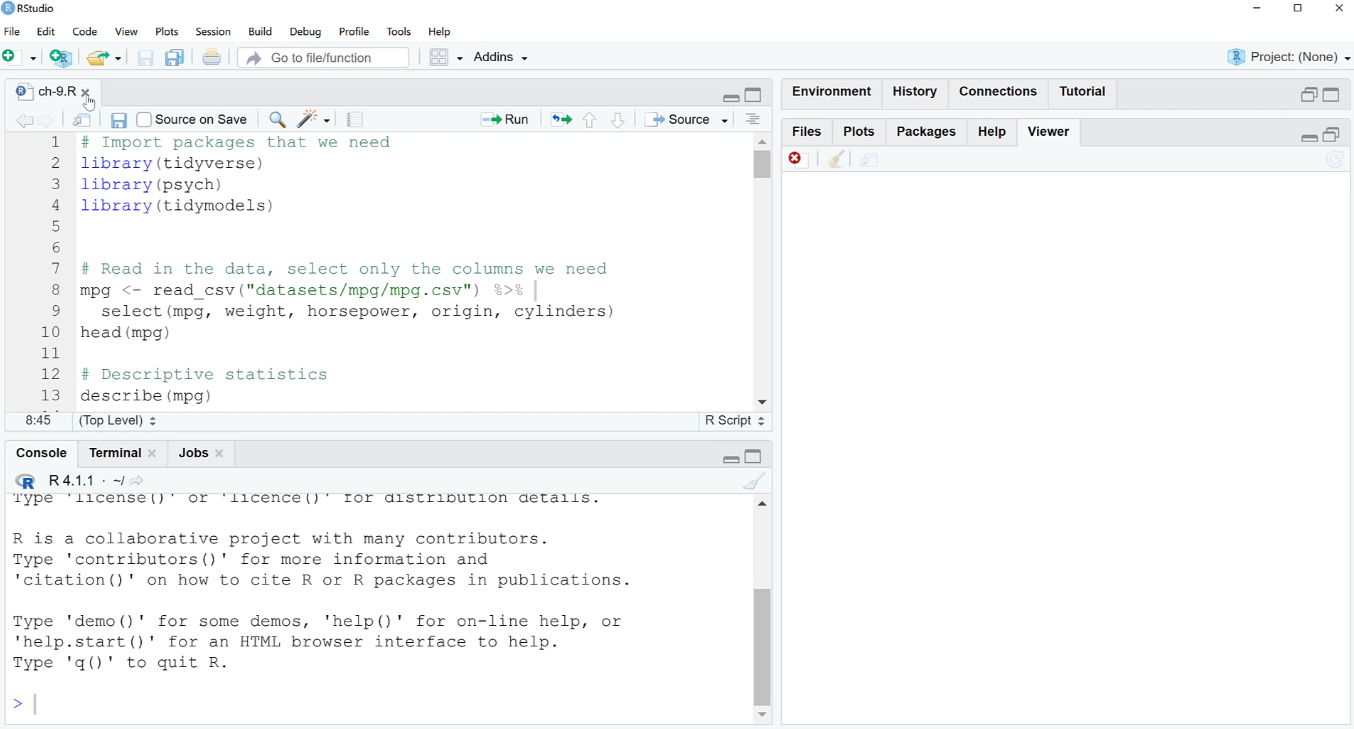Viewport: 1354px width, 729px height.
Task: Click the open file folder icon
Action: (x=98, y=58)
